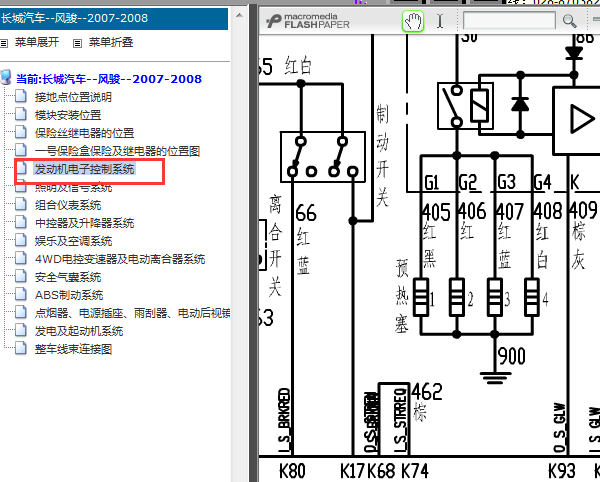Screen dimensions: 600x482
Task: Click the 离合开关 label in the diagram
Action: [x=275, y=246]
